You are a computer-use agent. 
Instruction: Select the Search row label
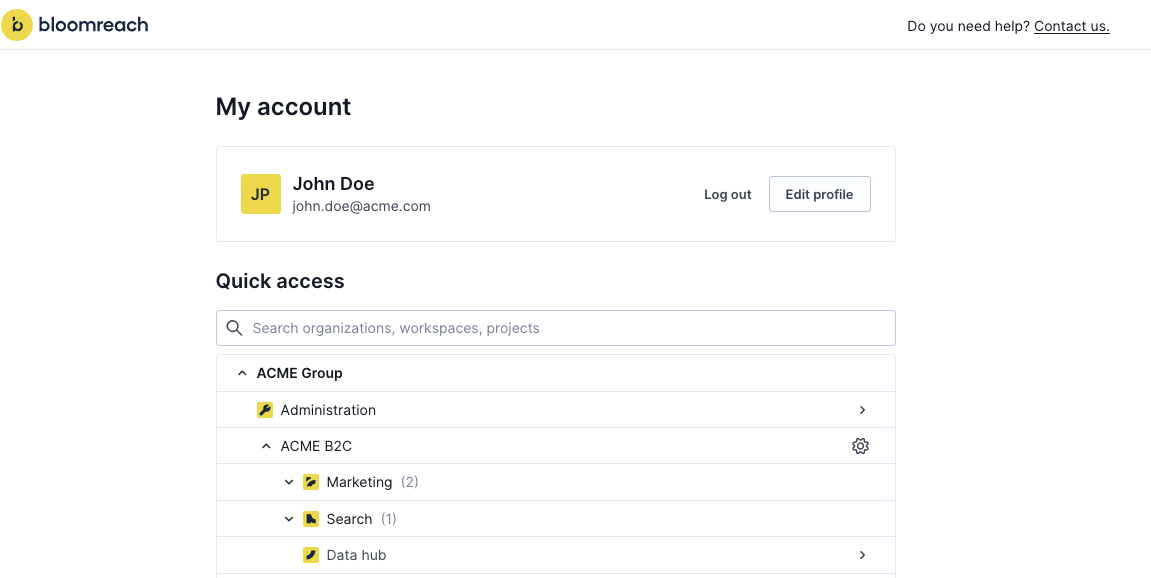click(349, 519)
